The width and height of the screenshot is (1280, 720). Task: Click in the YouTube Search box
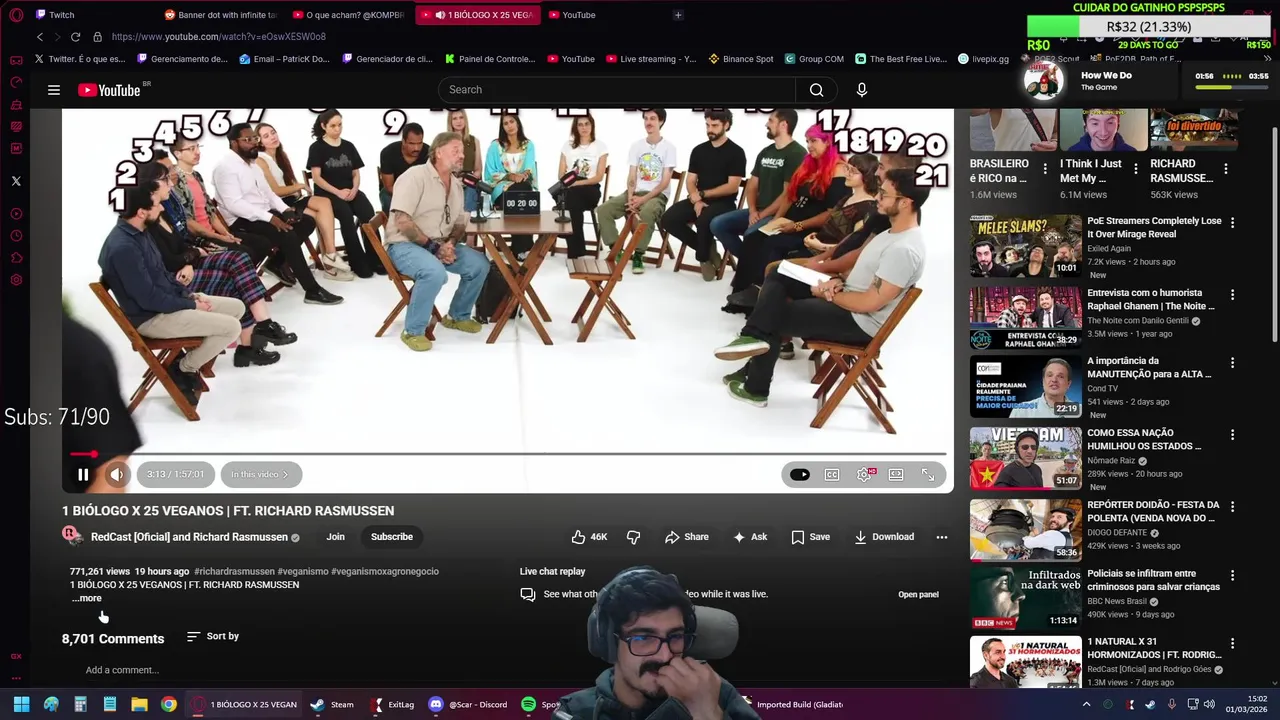pos(617,90)
